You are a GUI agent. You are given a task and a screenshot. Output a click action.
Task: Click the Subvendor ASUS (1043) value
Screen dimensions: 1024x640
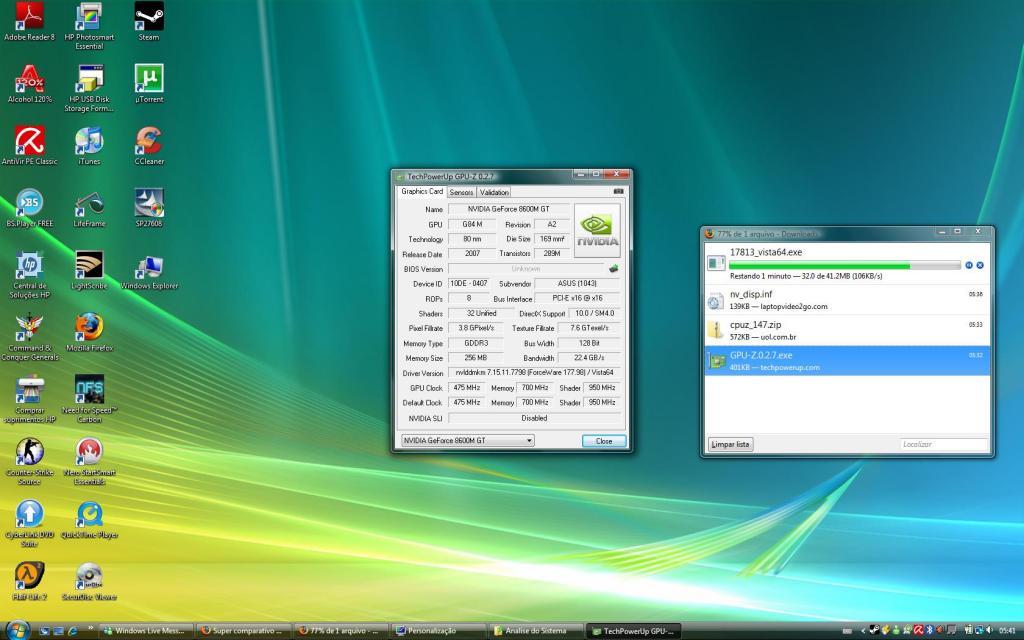[577, 283]
